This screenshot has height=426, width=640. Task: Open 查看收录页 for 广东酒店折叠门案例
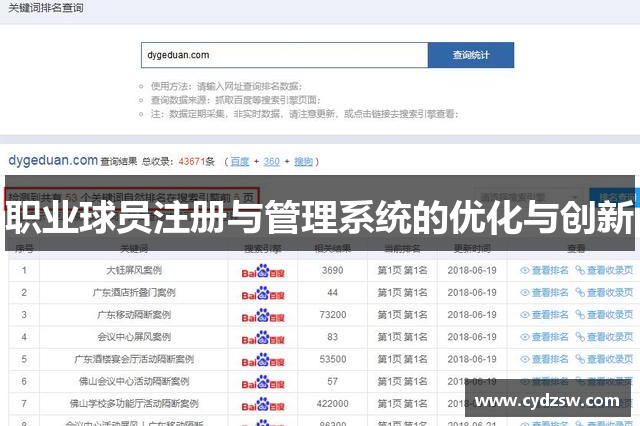(x=604, y=293)
